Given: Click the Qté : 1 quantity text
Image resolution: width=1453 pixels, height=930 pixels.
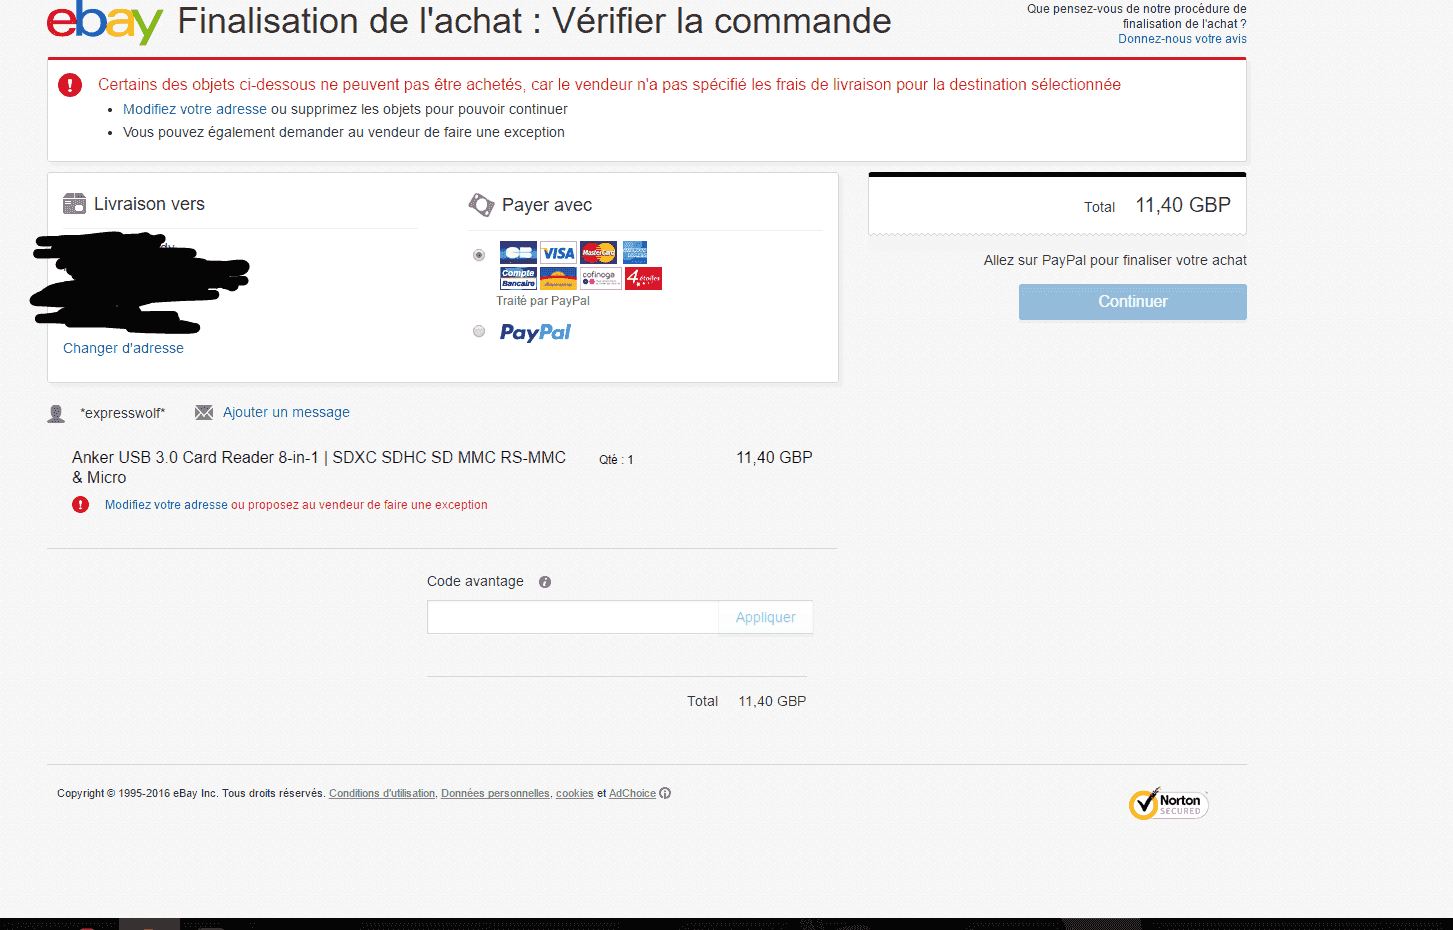Looking at the screenshot, I should click(x=616, y=460).
